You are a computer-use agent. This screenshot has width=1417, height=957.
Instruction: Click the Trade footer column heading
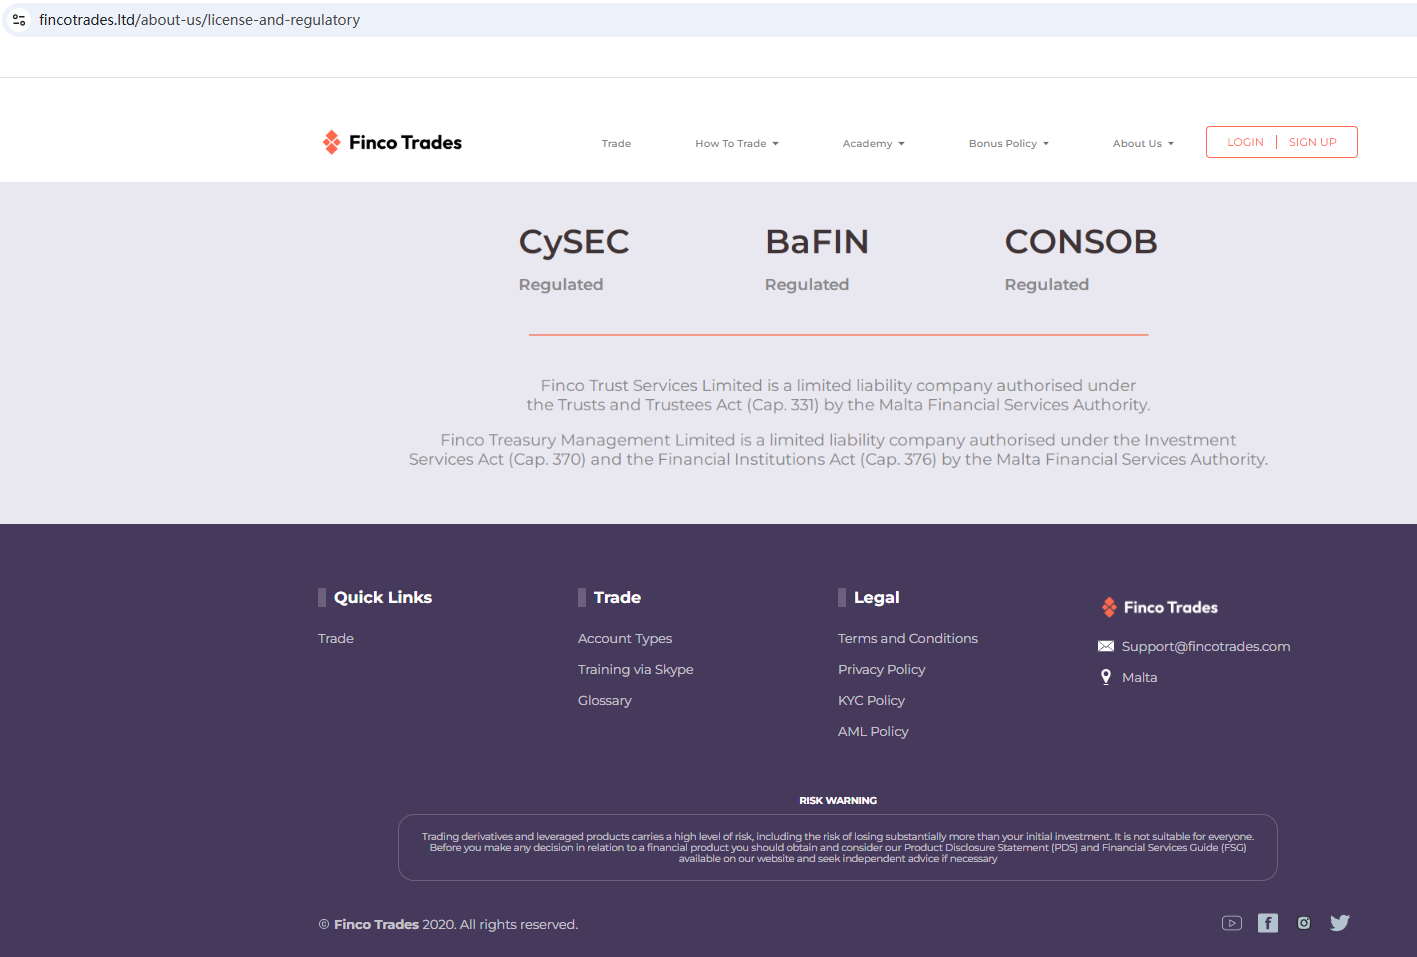(x=617, y=597)
